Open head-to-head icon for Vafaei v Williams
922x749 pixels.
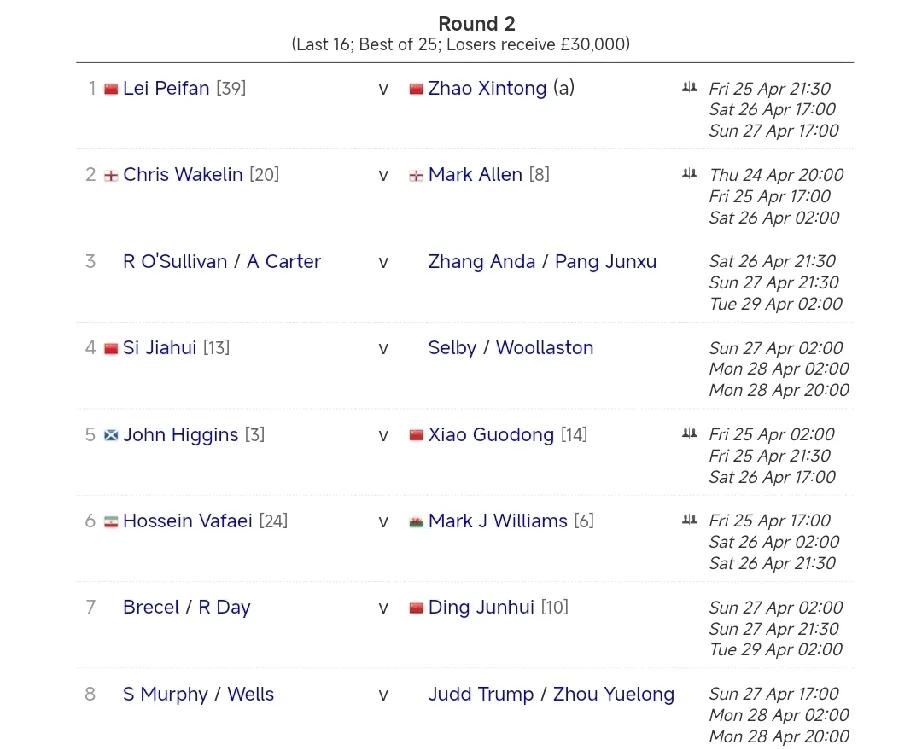coord(689,520)
